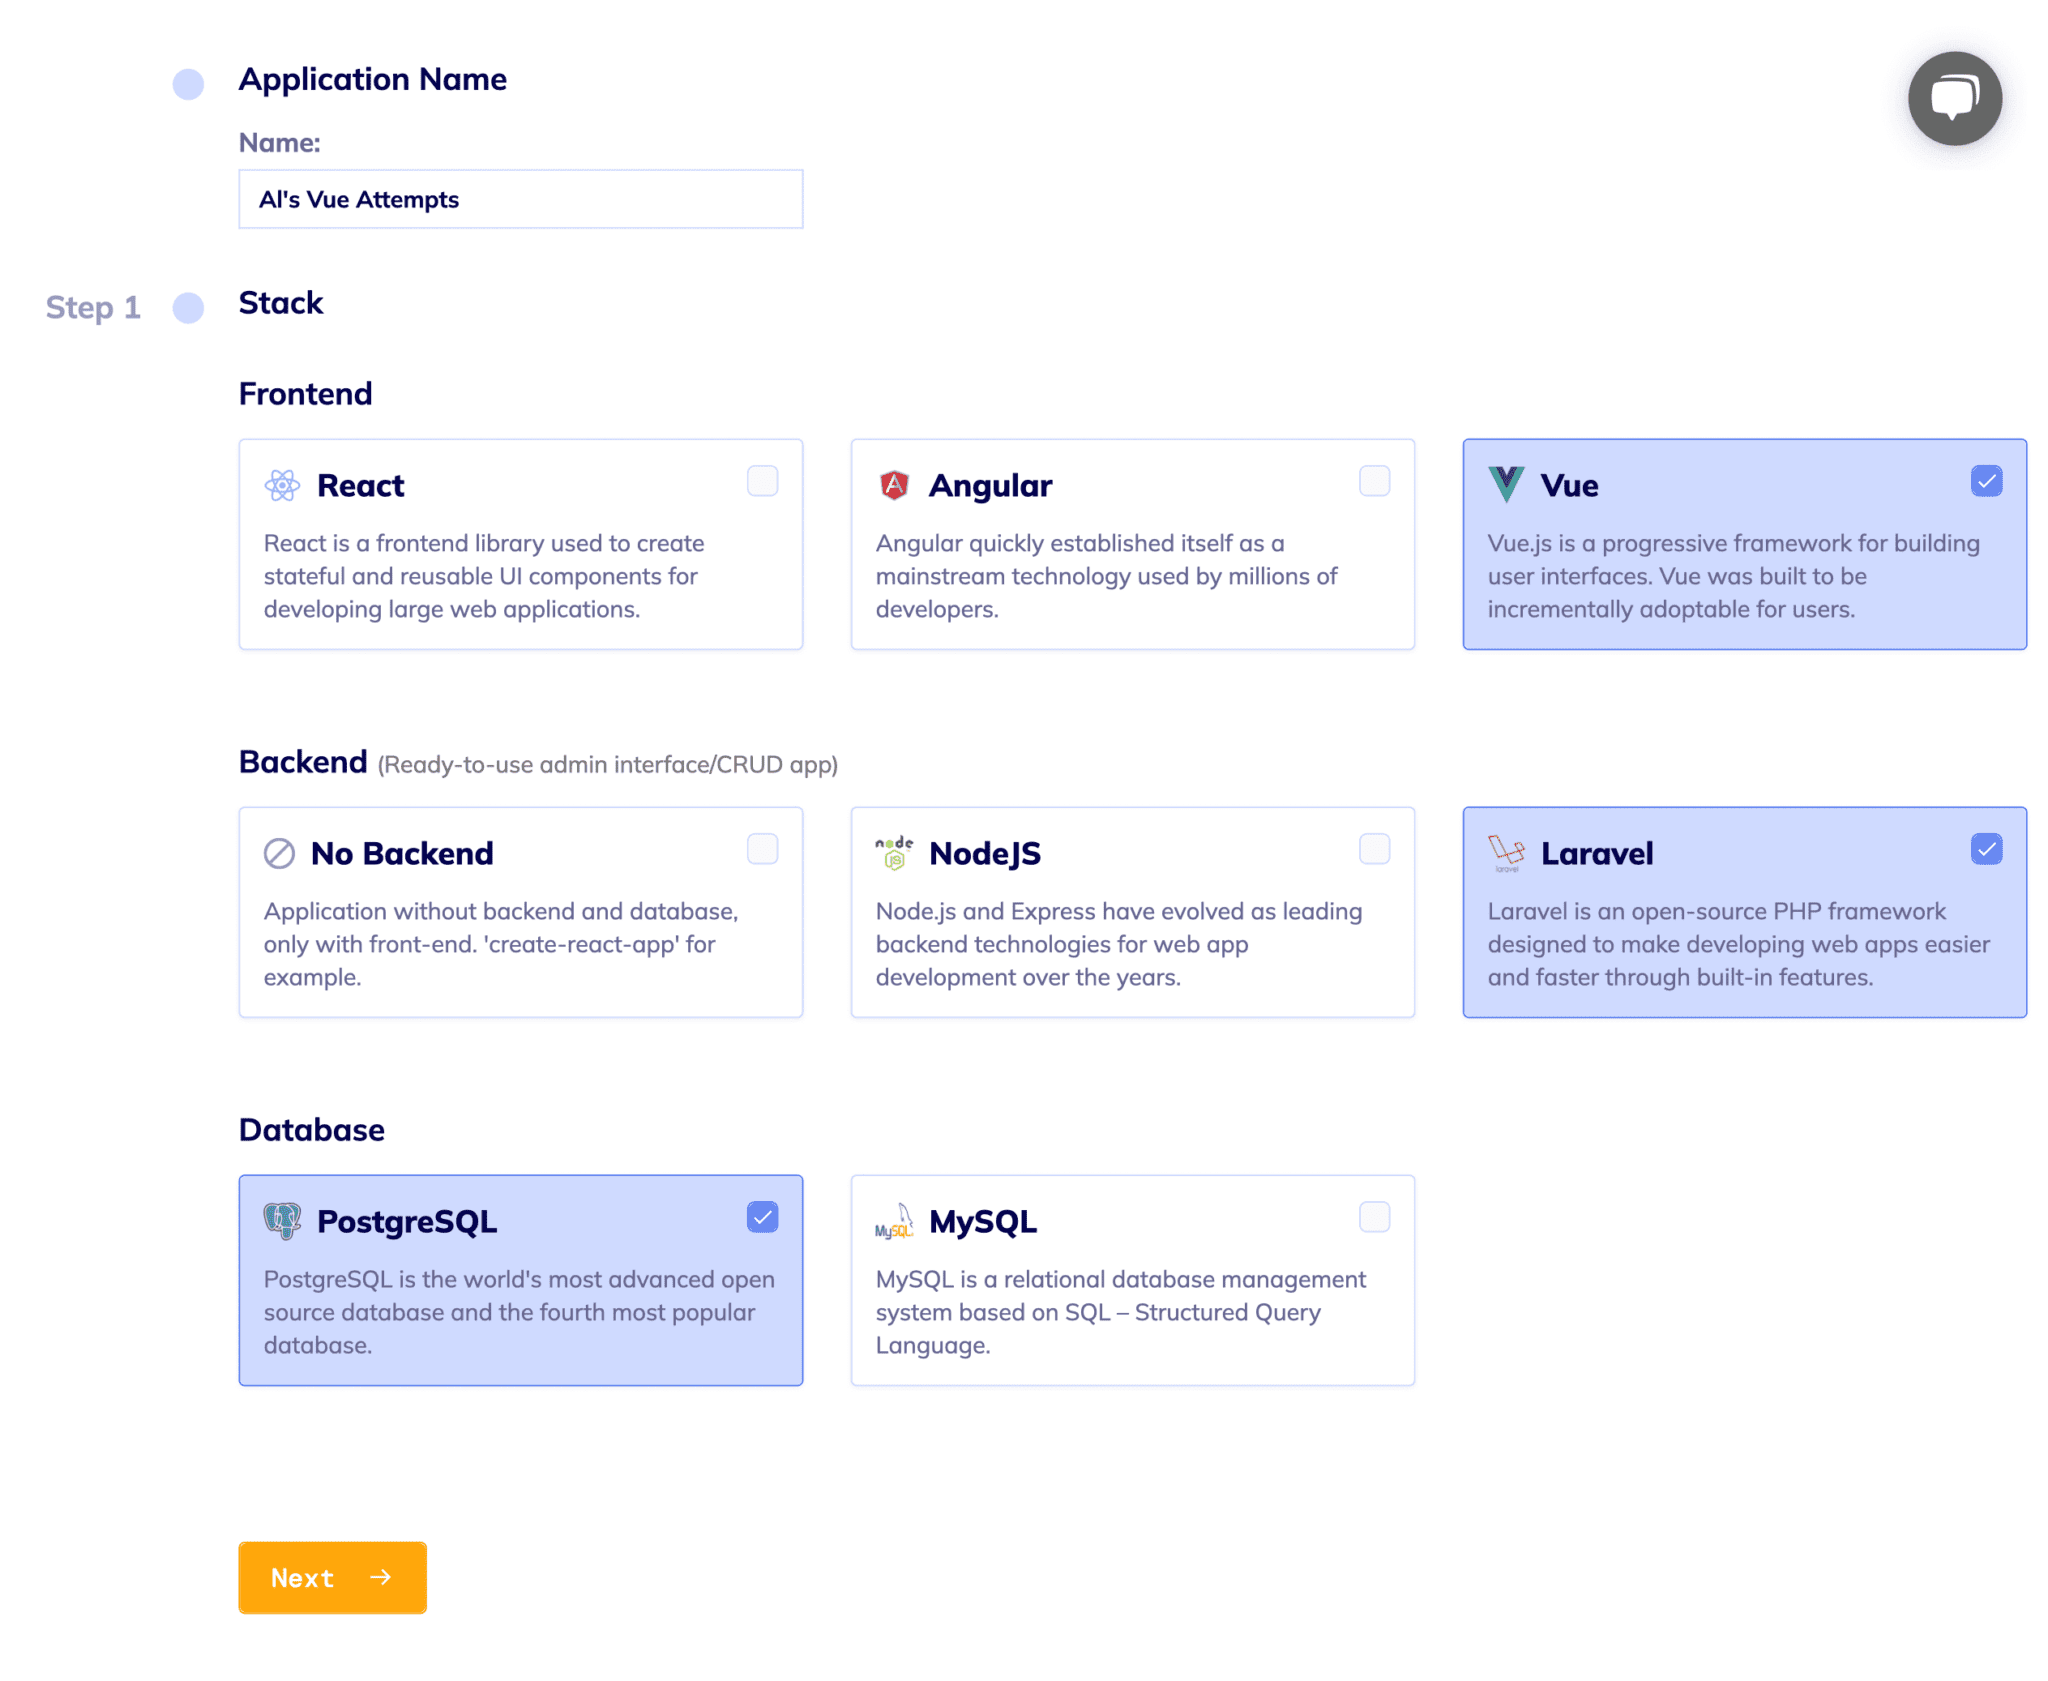Click the NodeJS hexagon logo
2048x1681 pixels.
pos(893,852)
